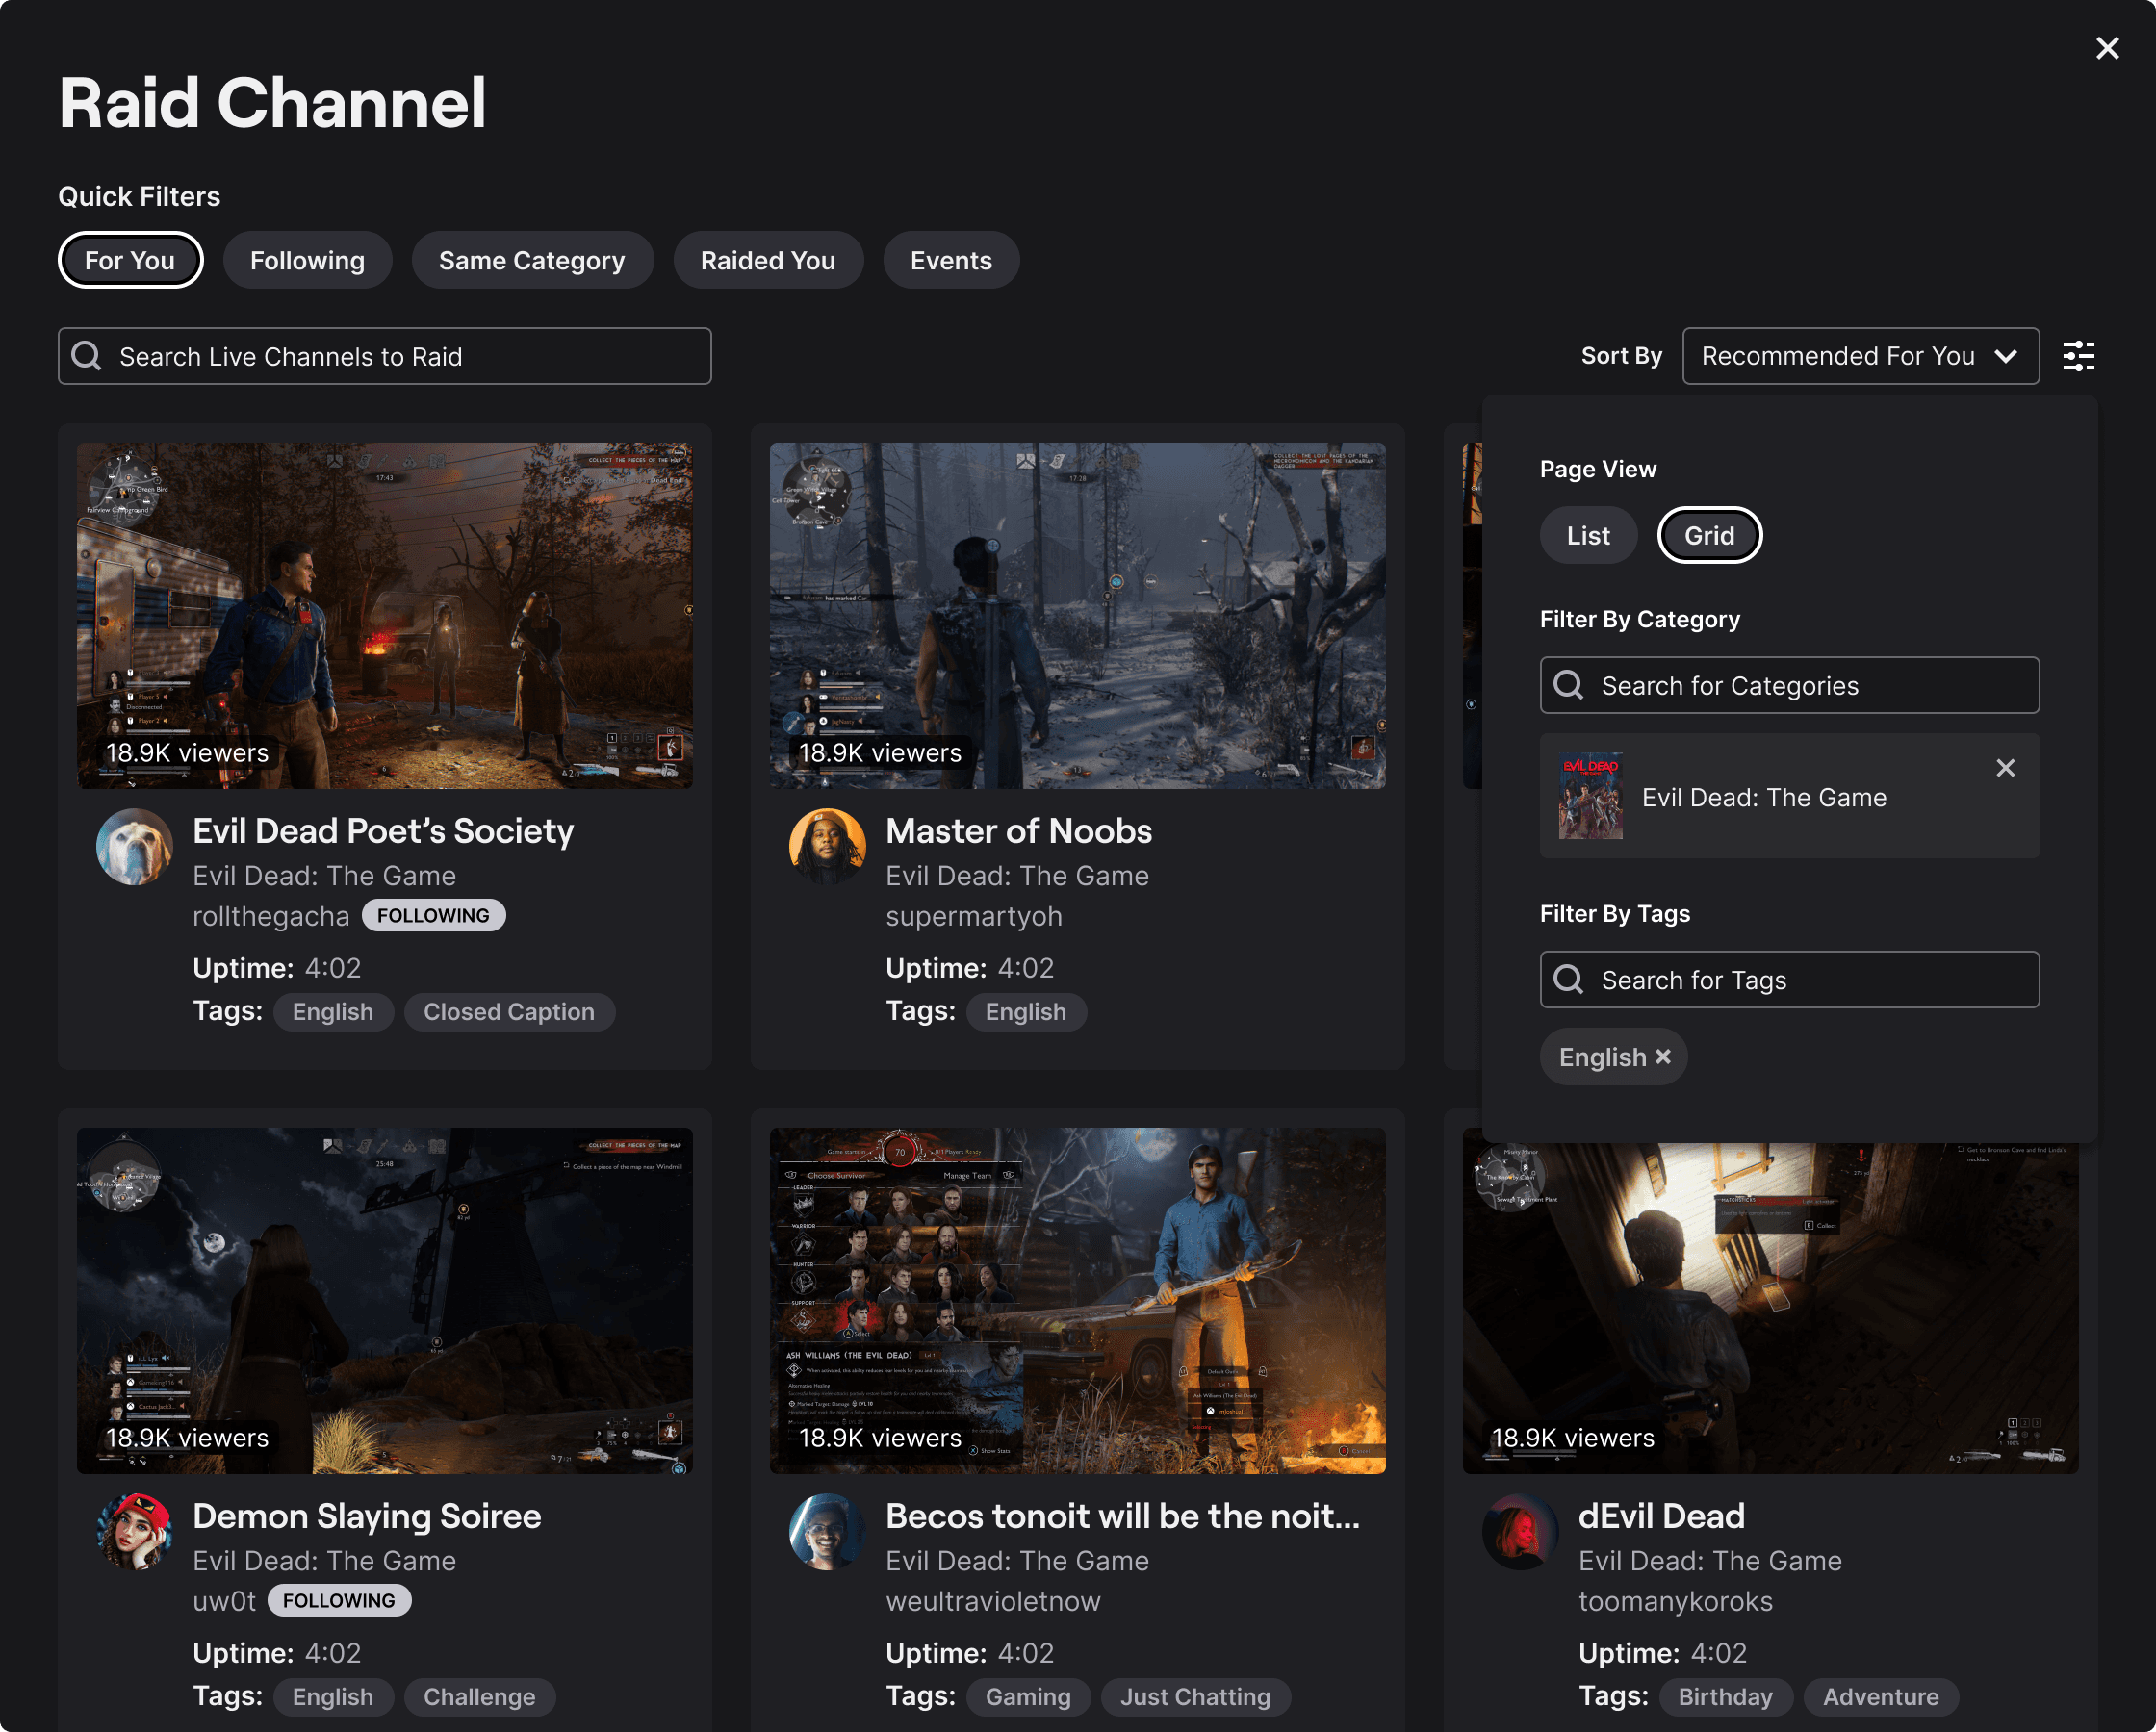
Task: Click the Closed Caption tag on Evil Dead Poet's Society
Action: [x=509, y=1011]
